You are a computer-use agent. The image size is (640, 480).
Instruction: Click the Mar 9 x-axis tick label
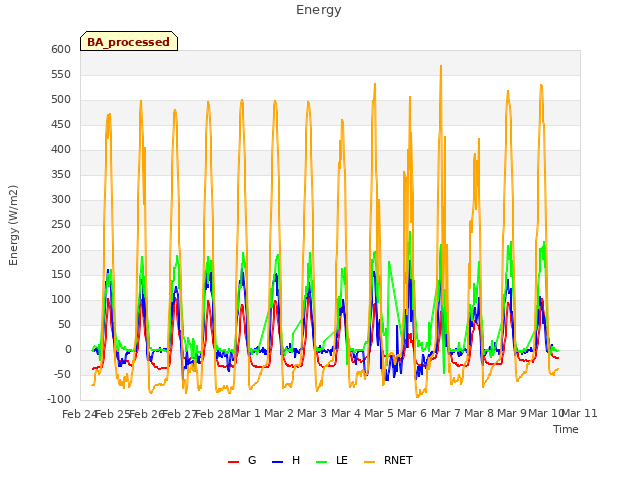[x=512, y=413]
